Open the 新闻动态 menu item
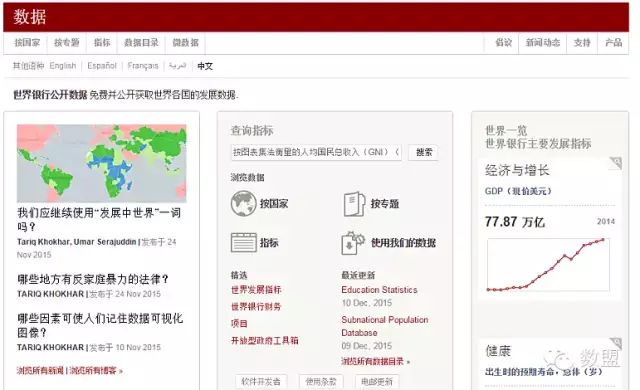 (542, 42)
